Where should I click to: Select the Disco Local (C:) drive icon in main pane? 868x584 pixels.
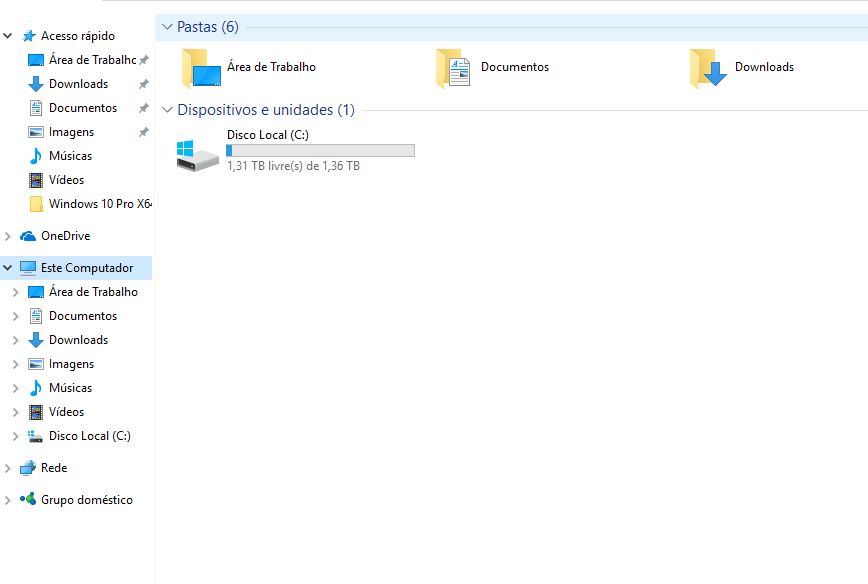198,156
